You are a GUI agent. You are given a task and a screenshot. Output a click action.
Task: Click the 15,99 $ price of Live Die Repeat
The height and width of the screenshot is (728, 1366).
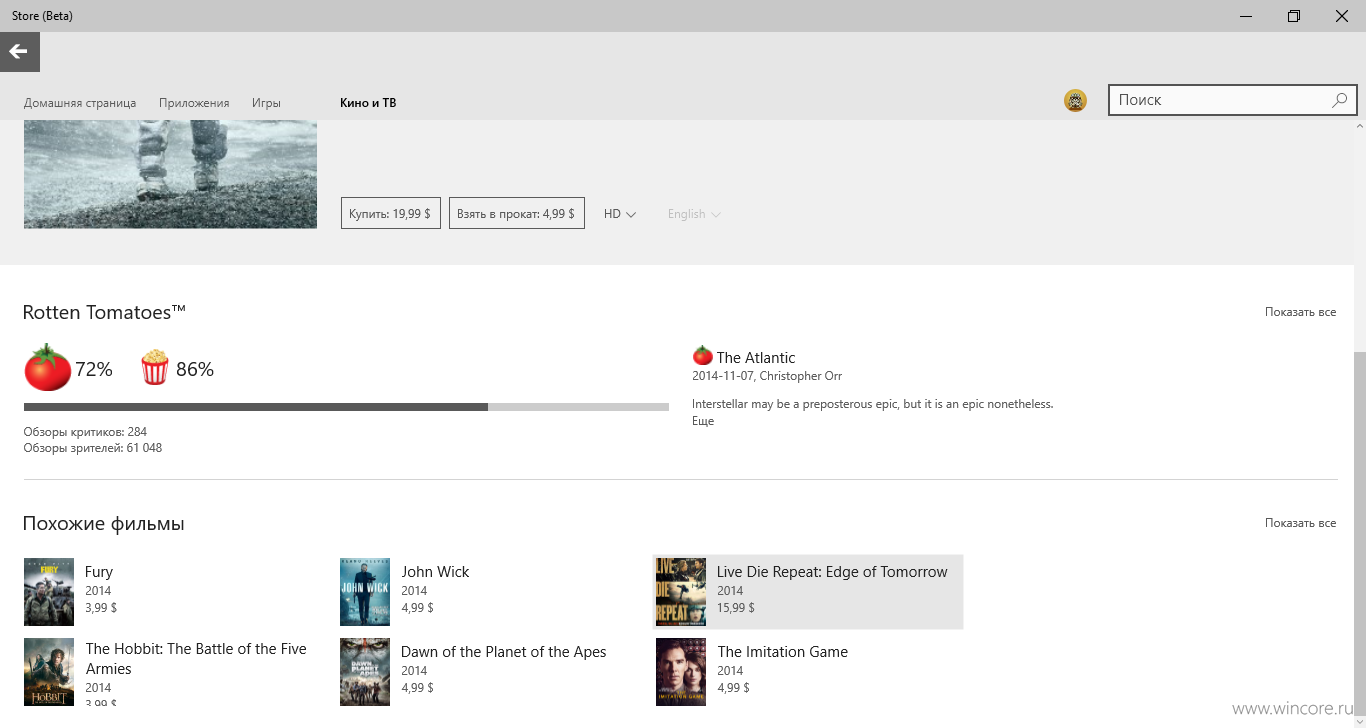736,608
